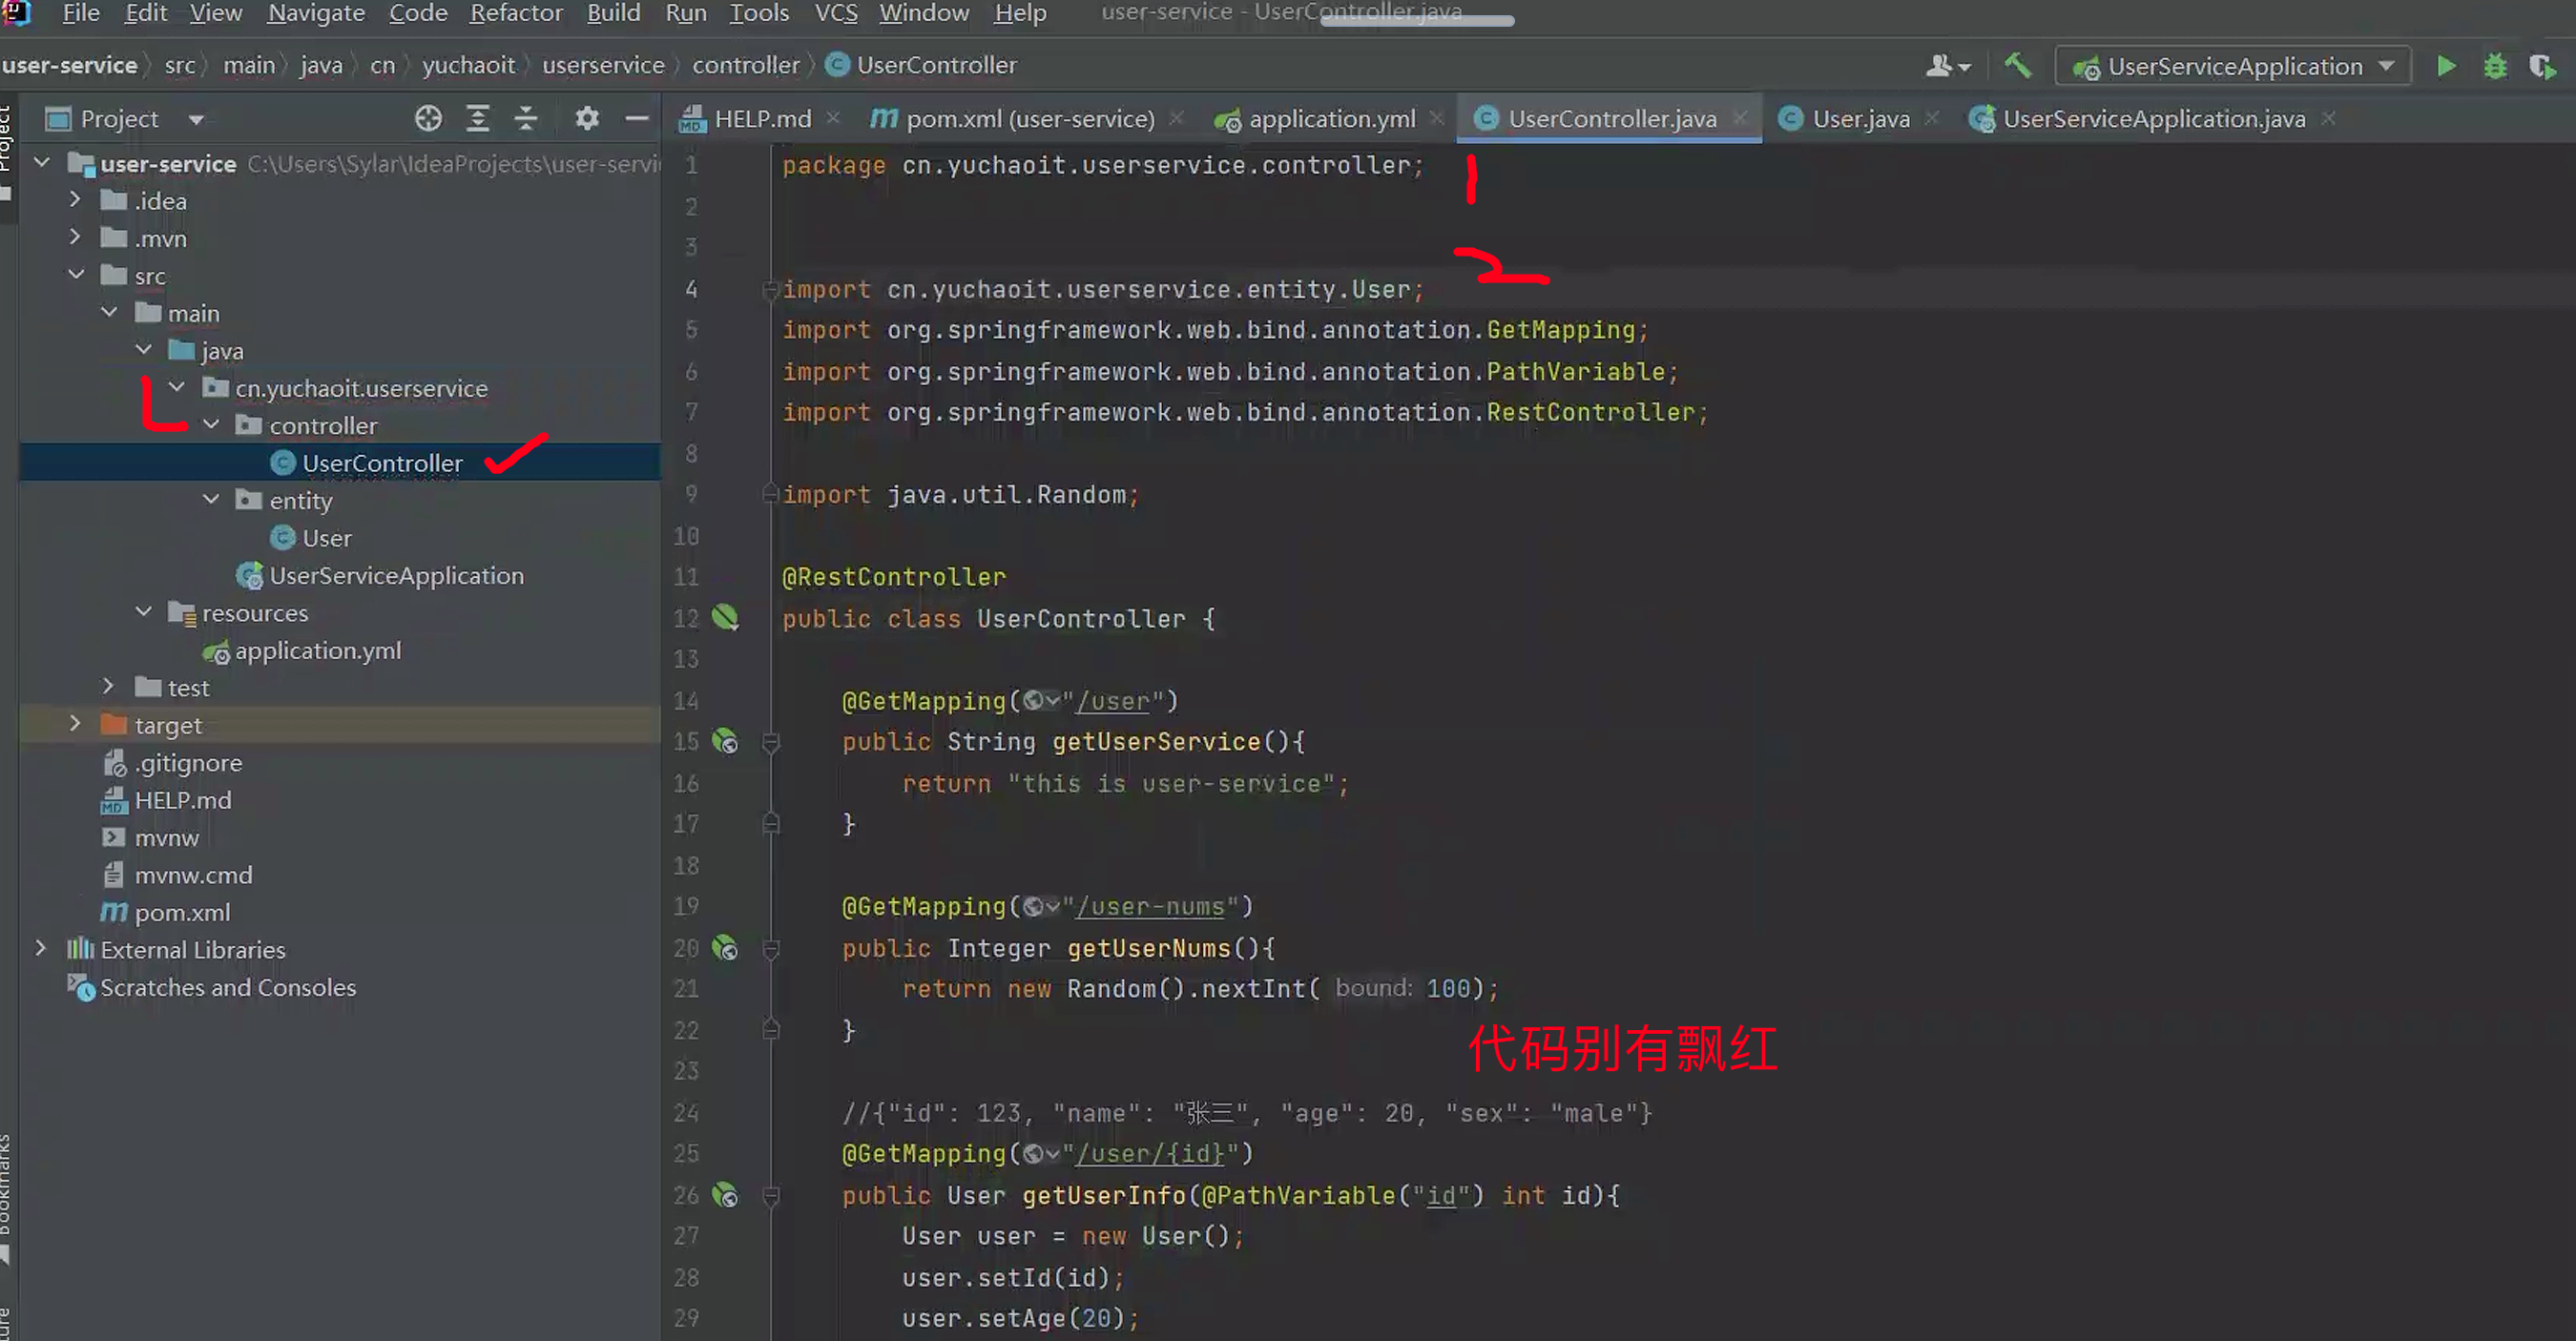Hide the Project tool window
The height and width of the screenshot is (1341, 2576).
coord(637,118)
